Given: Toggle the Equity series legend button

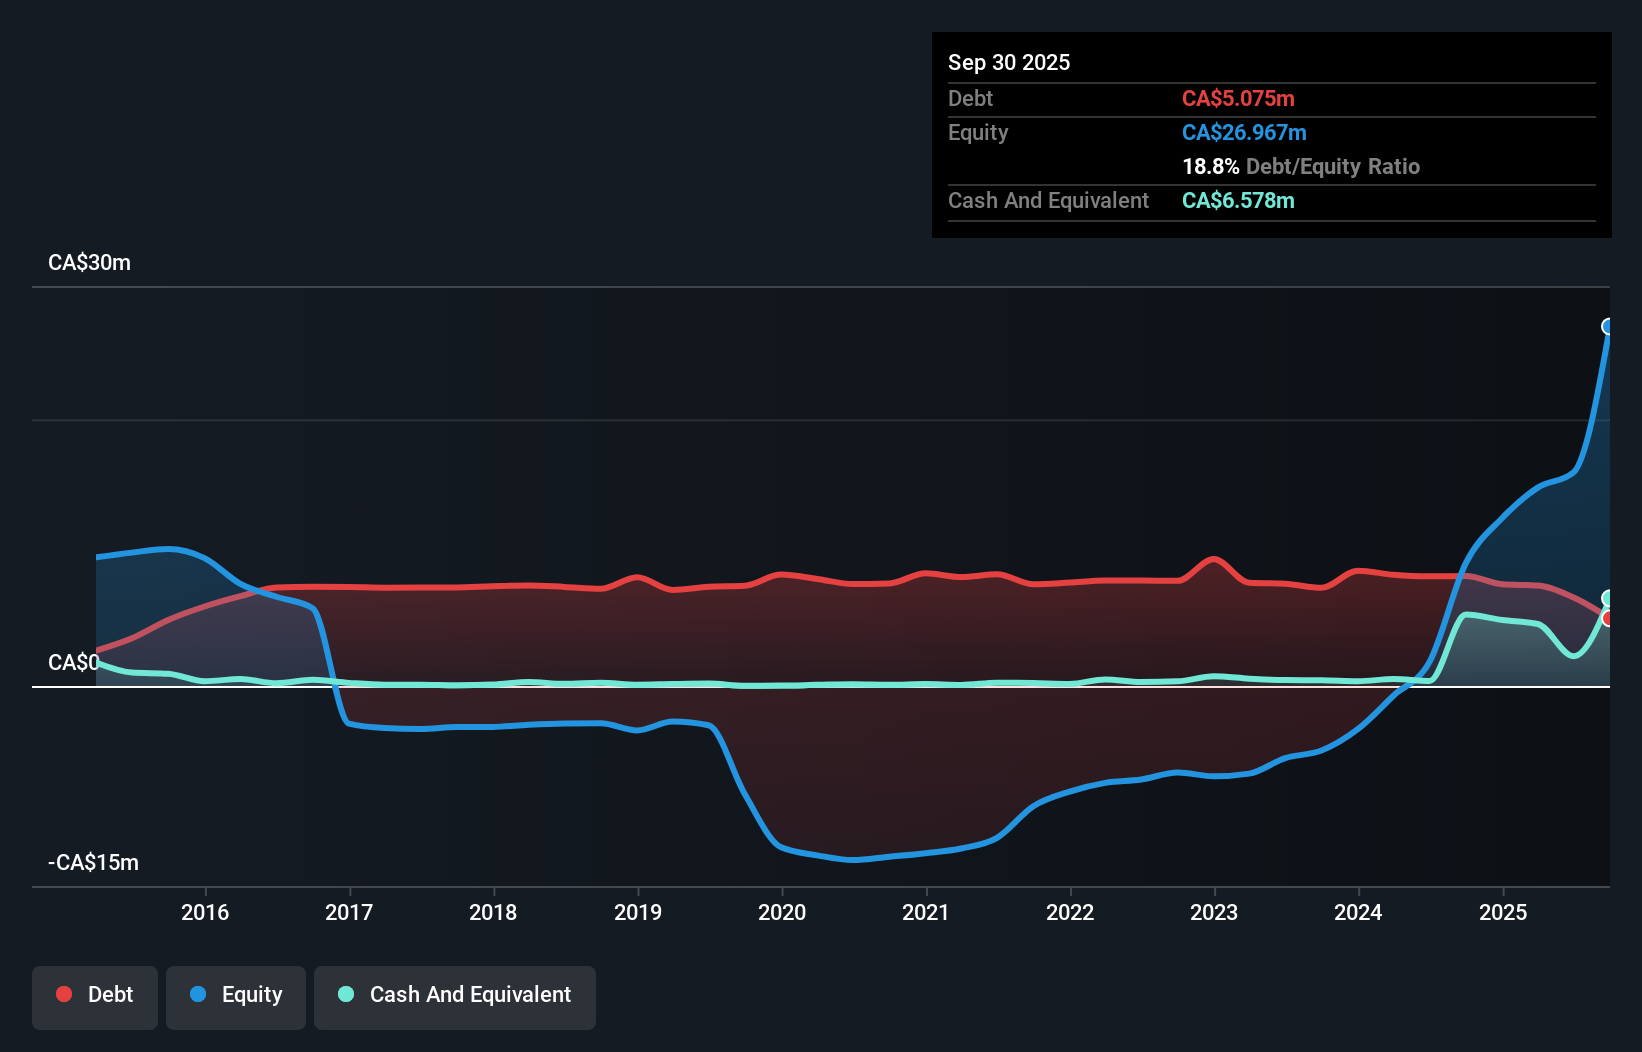Looking at the screenshot, I should click(236, 997).
